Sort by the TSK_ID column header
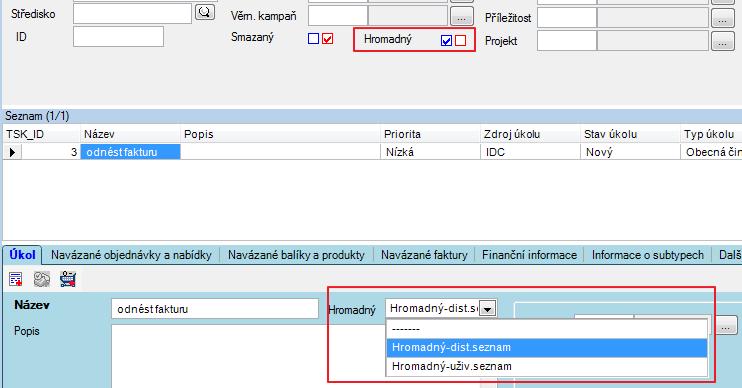742x388 pixels. coord(42,134)
